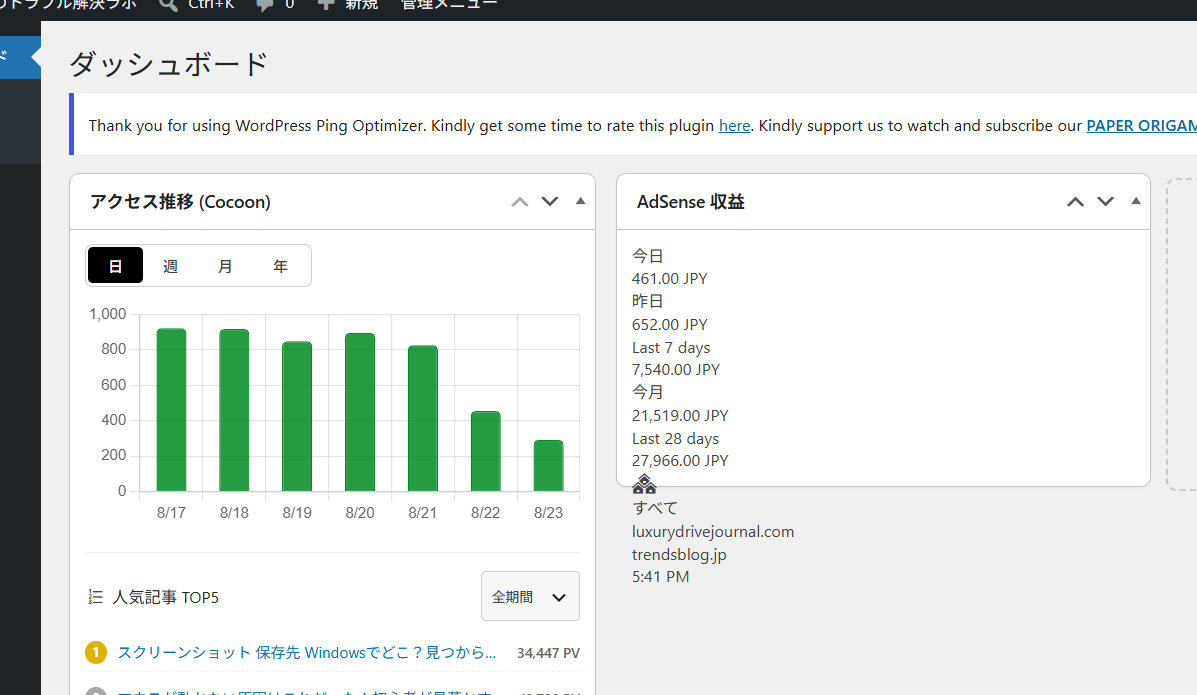Switch chart to 年 view
The height and width of the screenshot is (695, 1197).
280,266
